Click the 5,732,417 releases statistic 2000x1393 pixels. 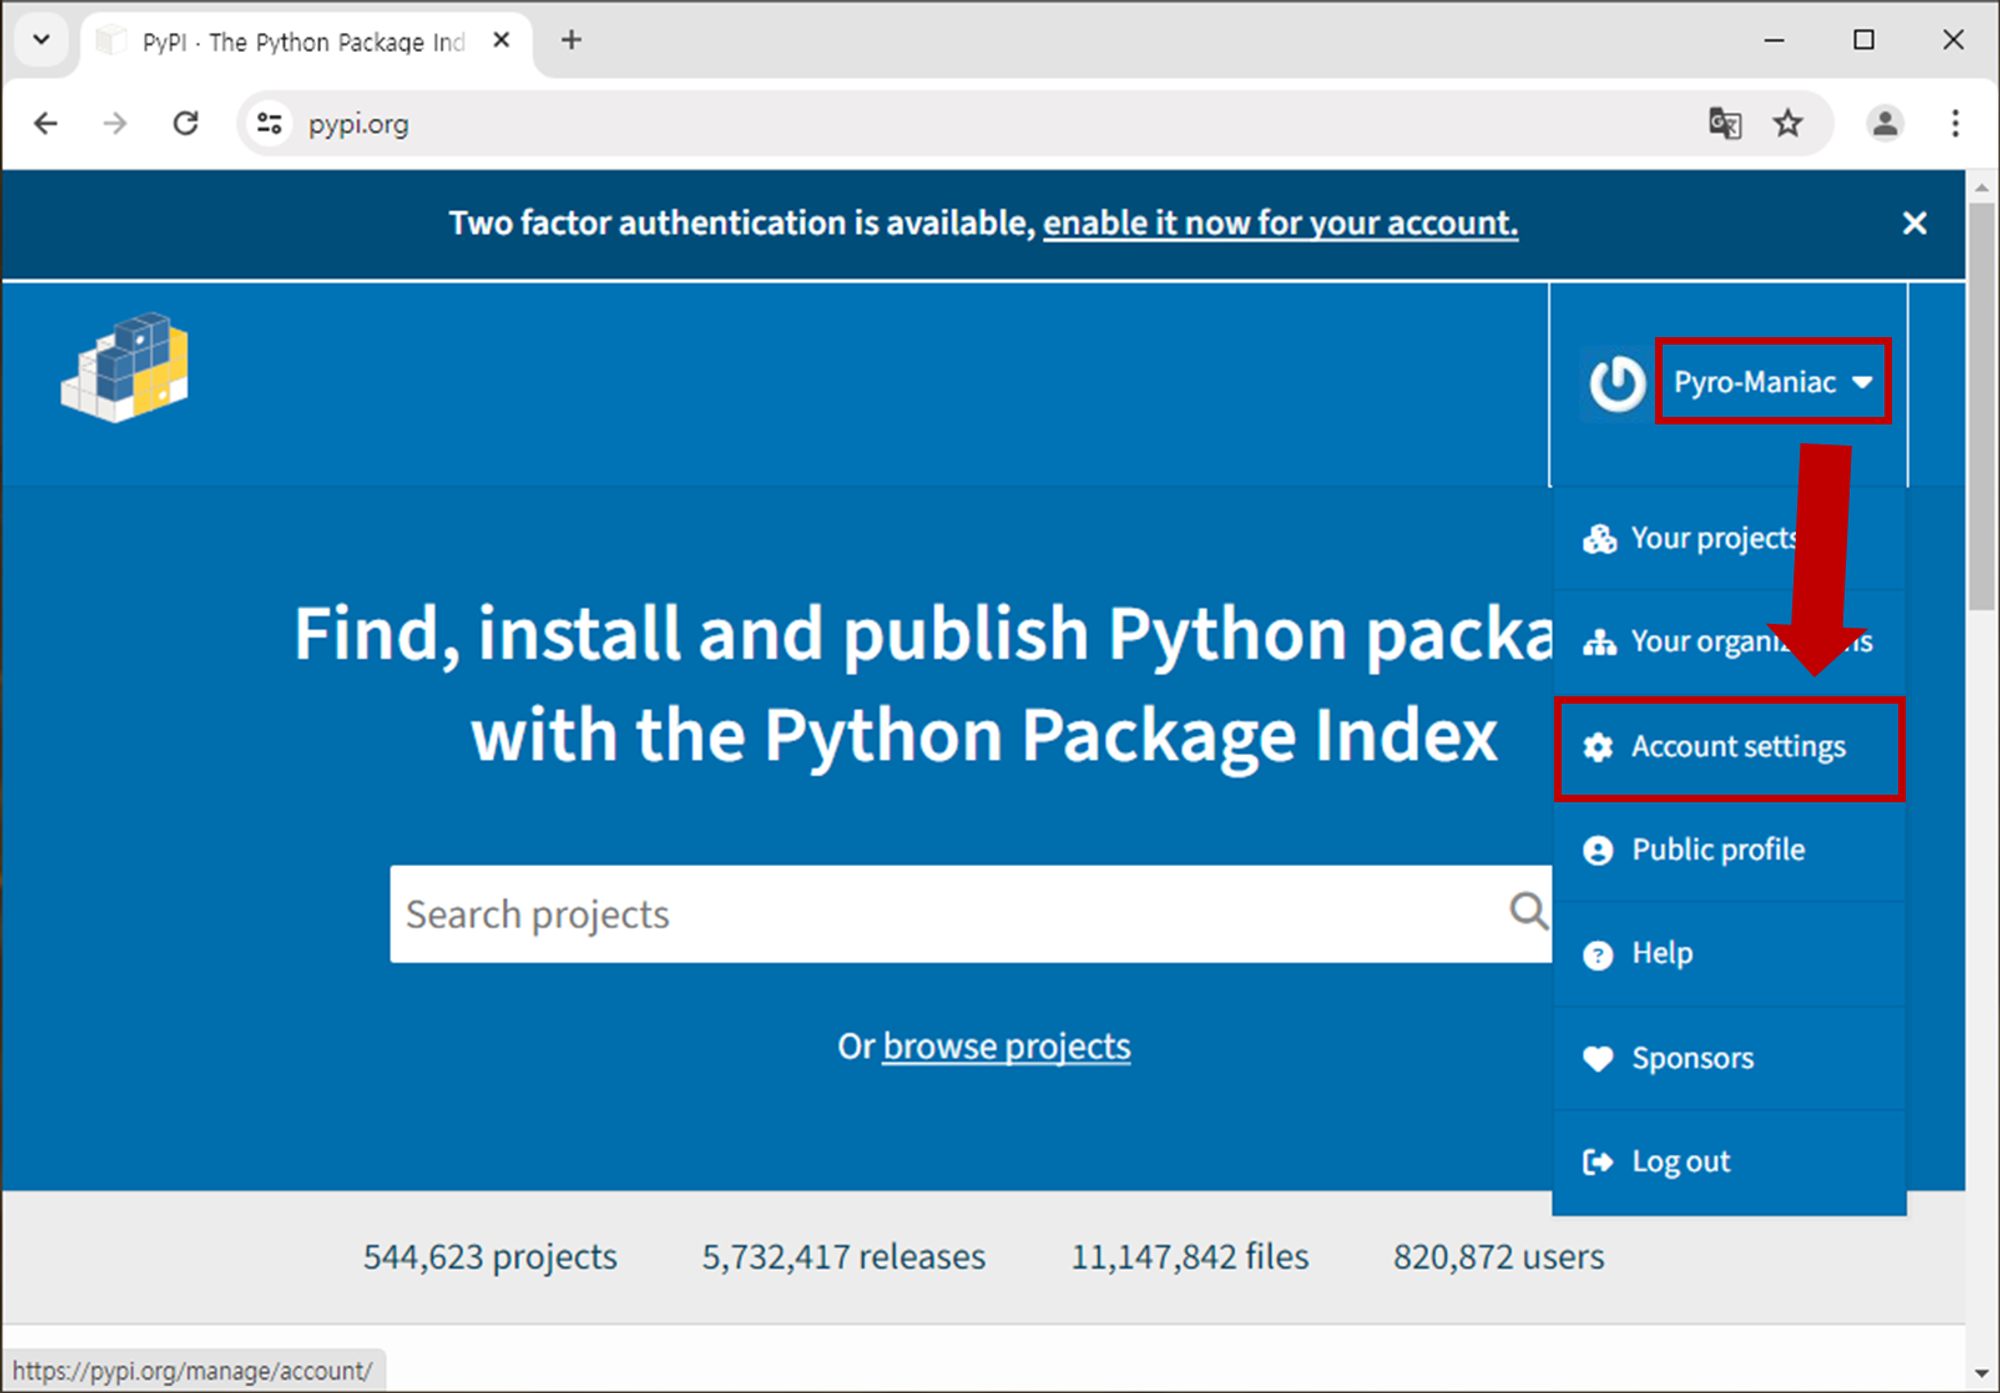844,1257
